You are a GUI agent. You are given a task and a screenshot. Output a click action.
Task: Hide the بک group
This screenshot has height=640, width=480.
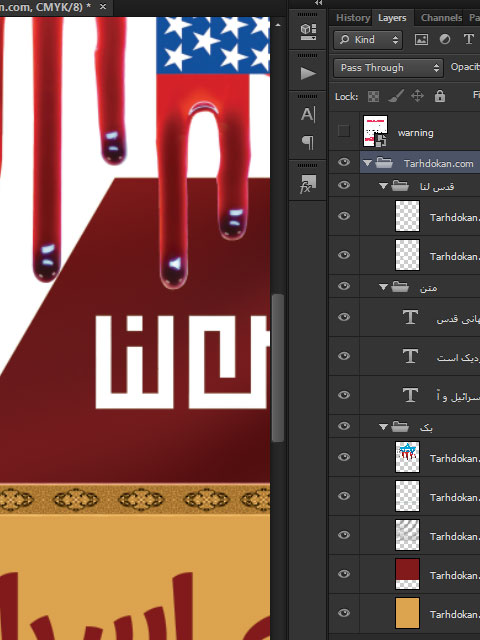[x=344, y=426]
